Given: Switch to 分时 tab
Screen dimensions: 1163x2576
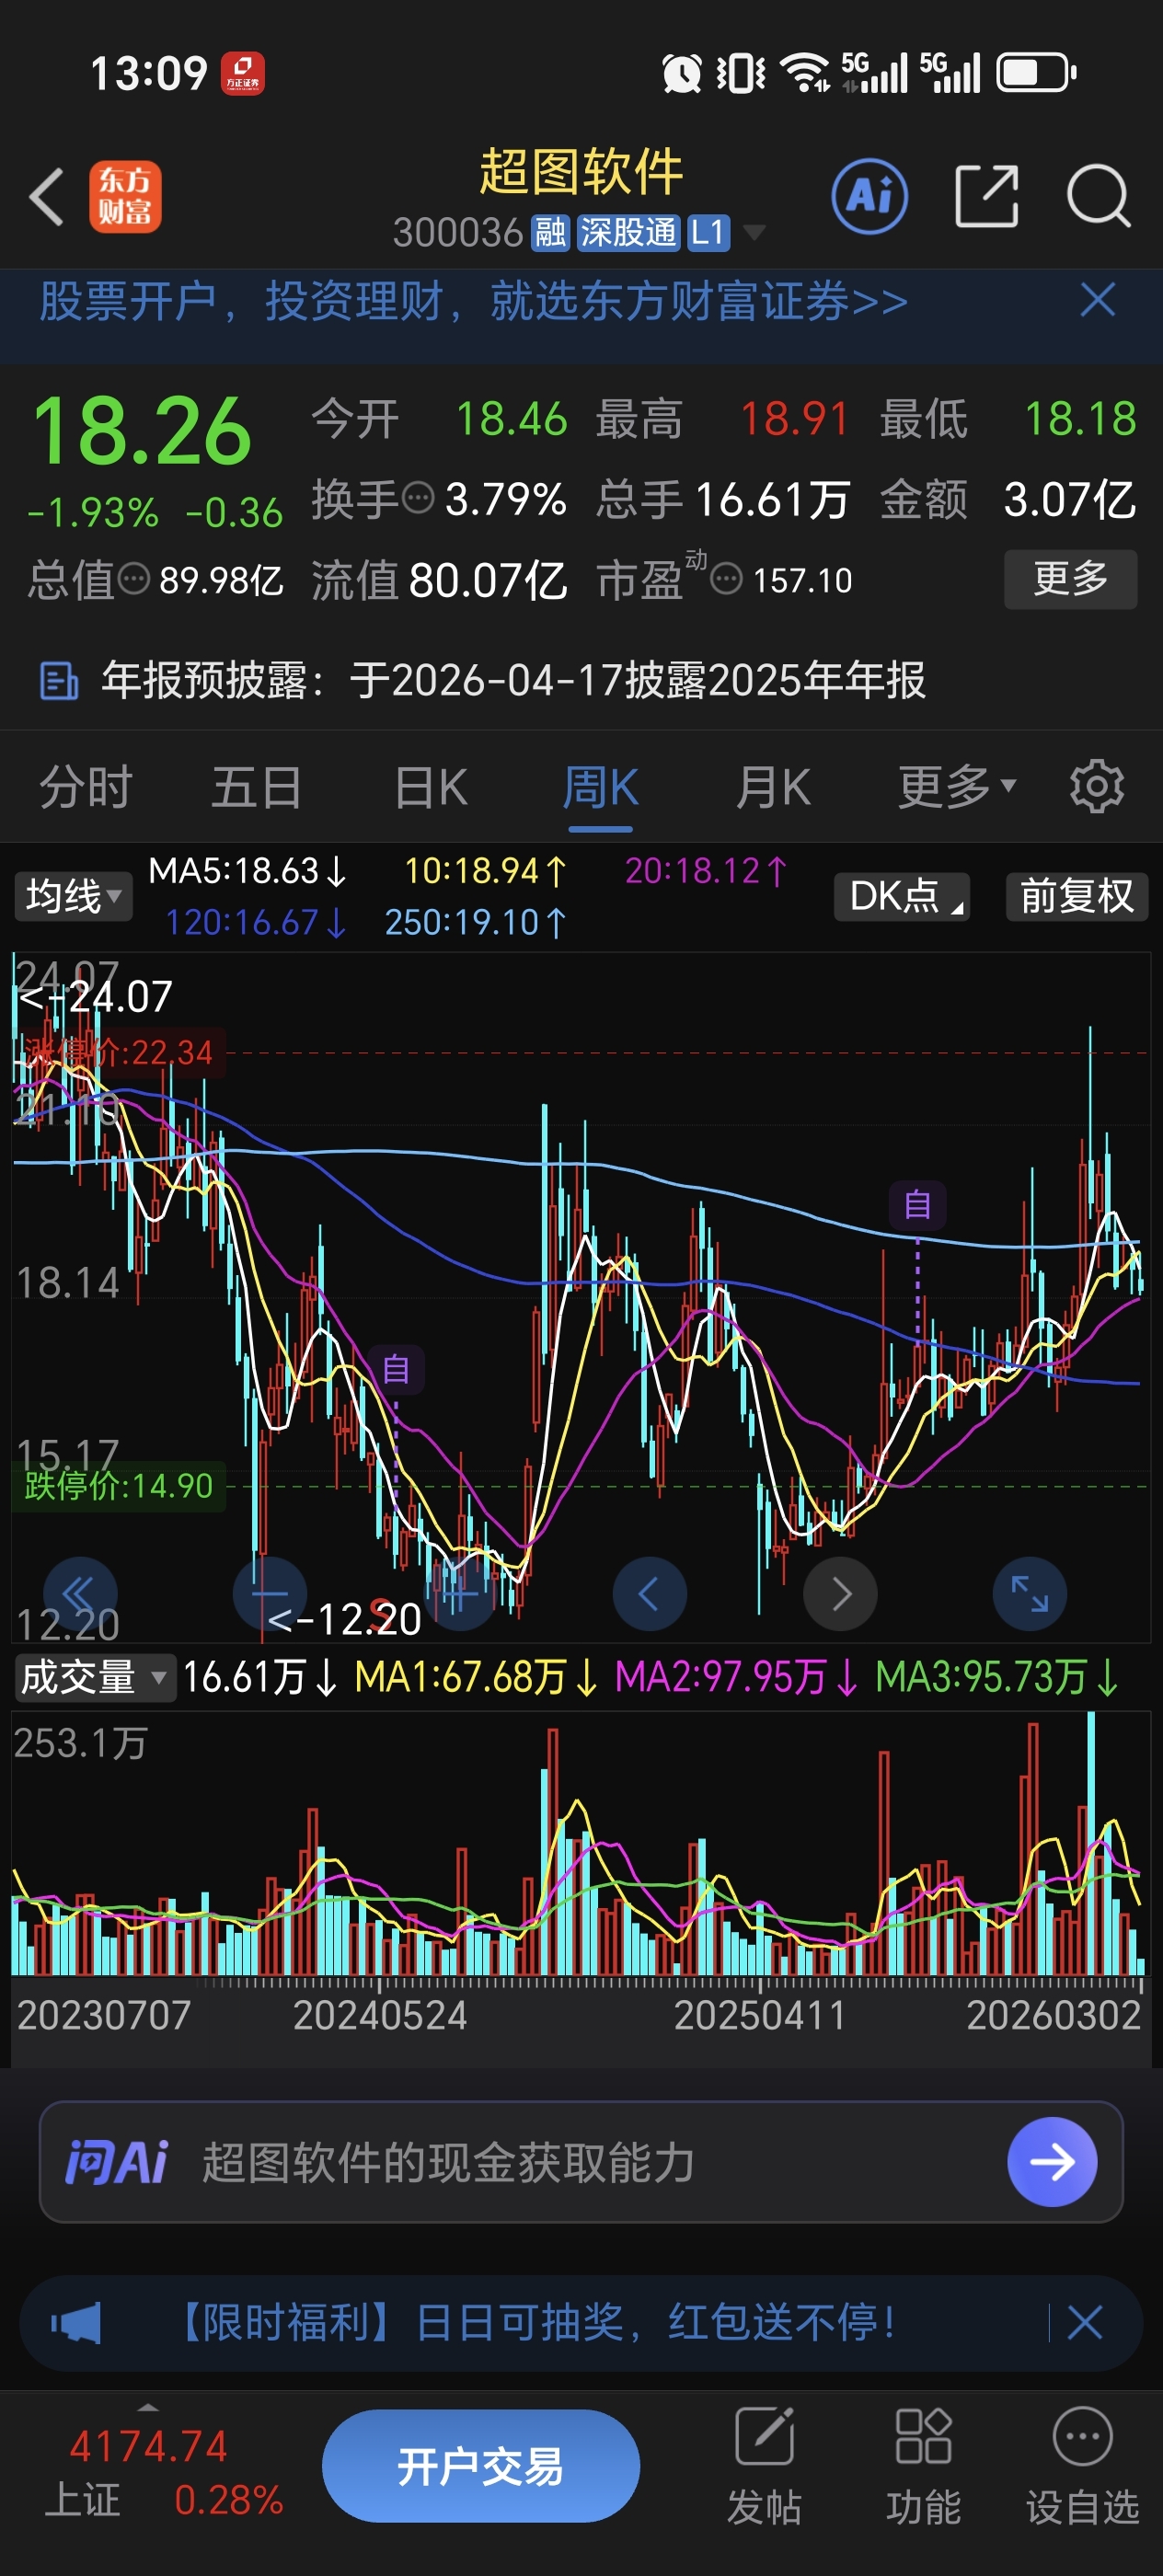Looking at the screenshot, I should click(x=86, y=787).
